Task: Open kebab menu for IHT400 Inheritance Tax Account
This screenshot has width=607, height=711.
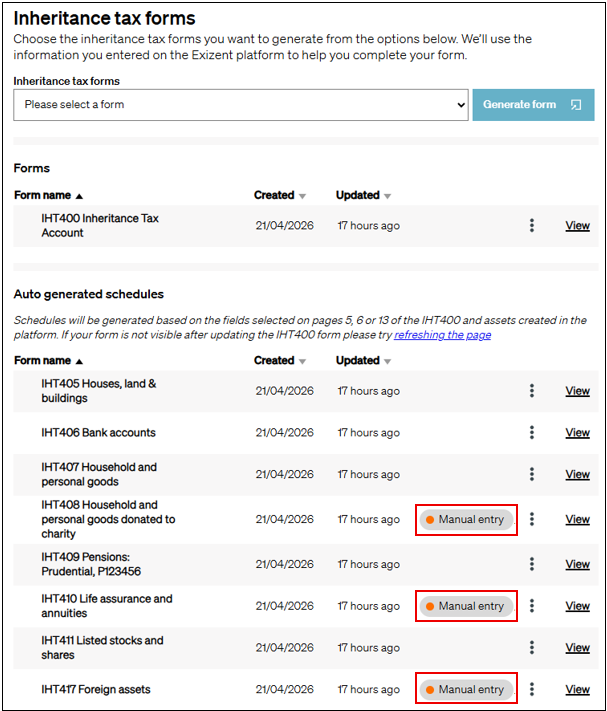Action: point(532,226)
